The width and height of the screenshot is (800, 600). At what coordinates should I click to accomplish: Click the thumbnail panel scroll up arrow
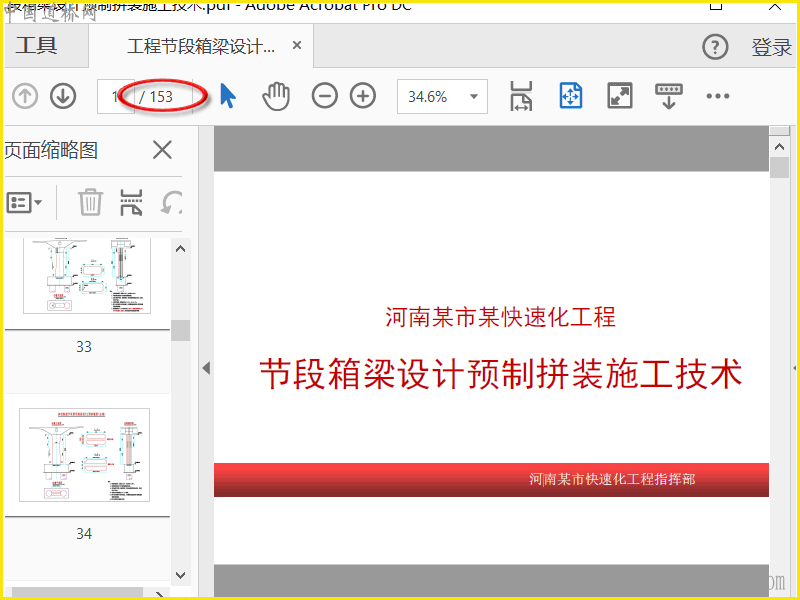pos(180,249)
